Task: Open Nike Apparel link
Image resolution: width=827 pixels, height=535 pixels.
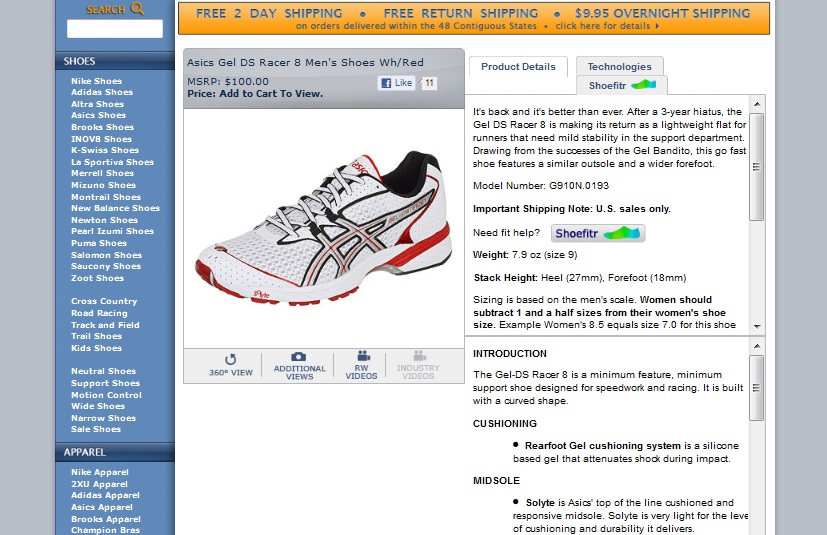Action: point(100,473)
